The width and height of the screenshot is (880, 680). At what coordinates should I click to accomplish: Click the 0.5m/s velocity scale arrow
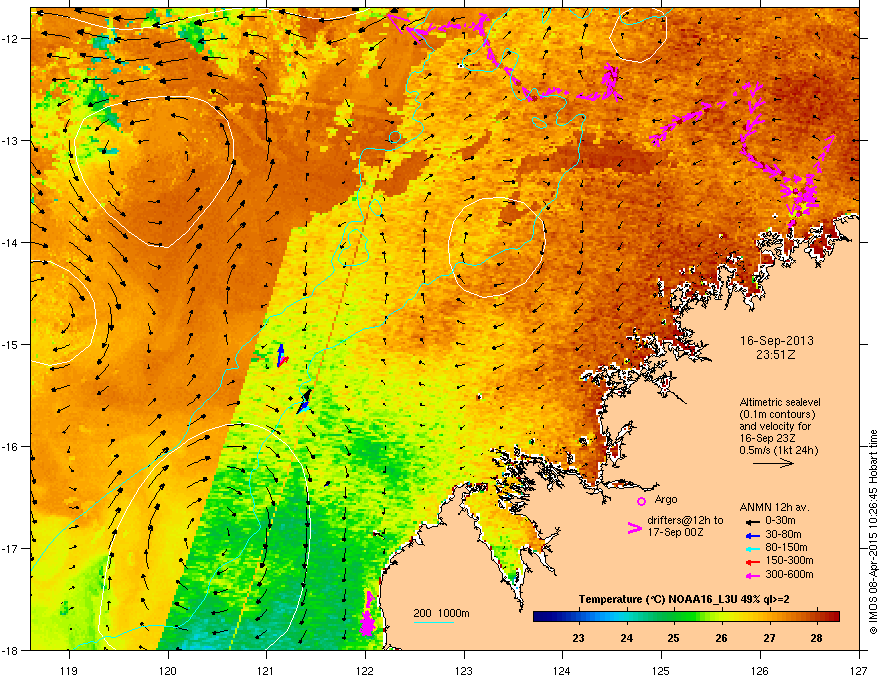(773, 463)
